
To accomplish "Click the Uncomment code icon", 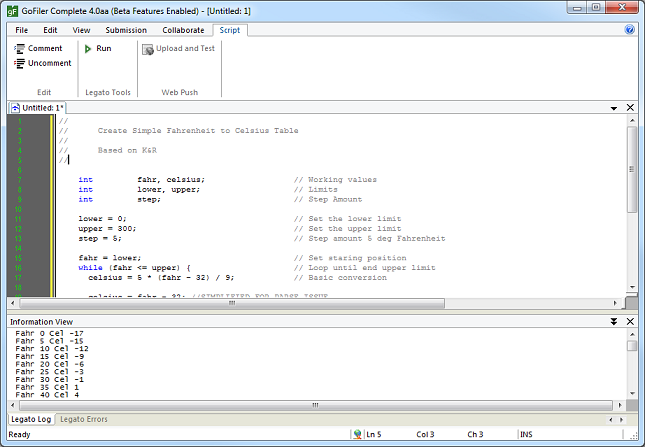I will pos(19,64).
